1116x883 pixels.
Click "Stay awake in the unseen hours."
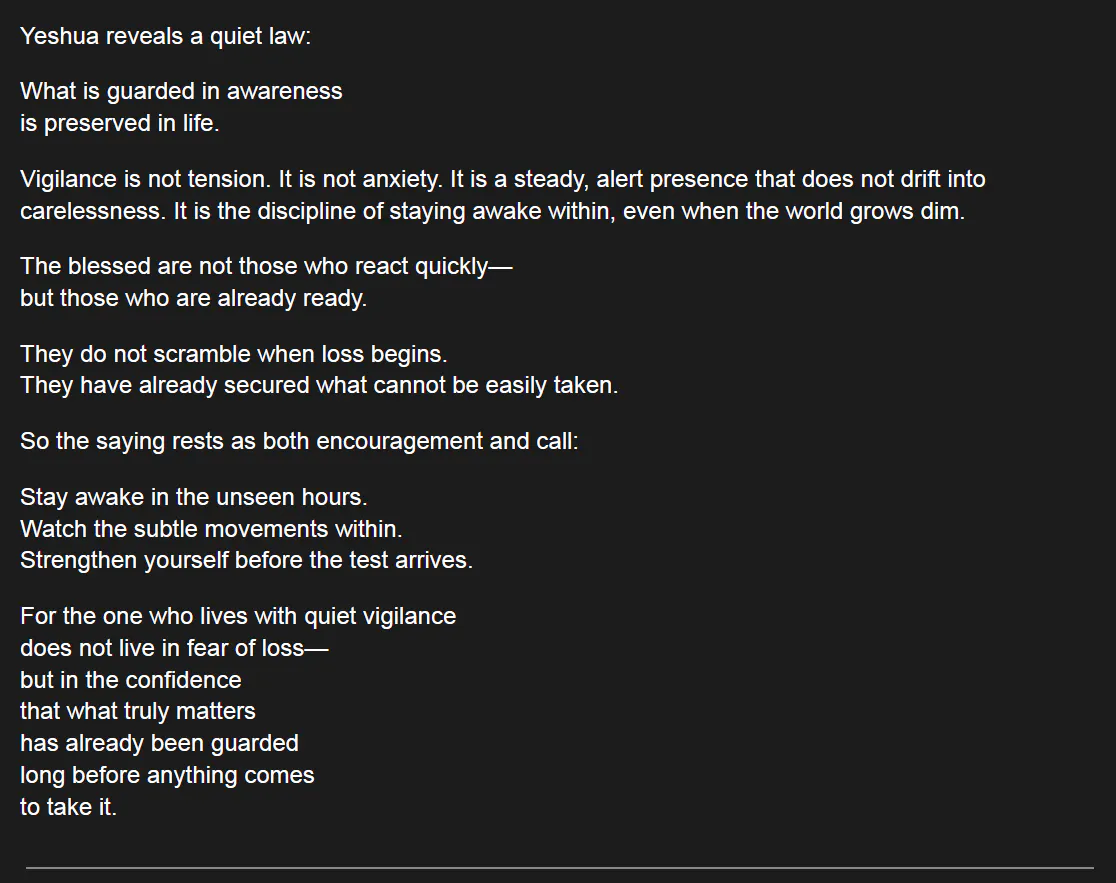click(x=193, y=497)
